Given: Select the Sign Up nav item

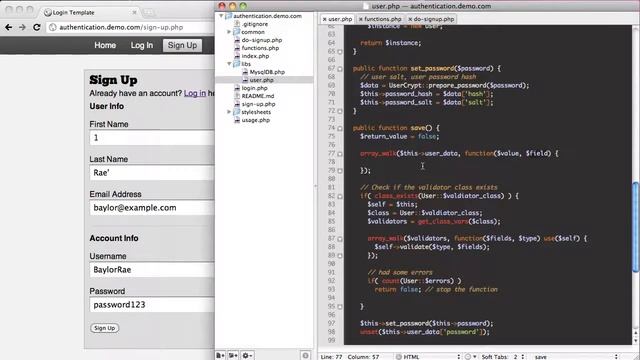Looking at the screenshot, I should [182, 45].
